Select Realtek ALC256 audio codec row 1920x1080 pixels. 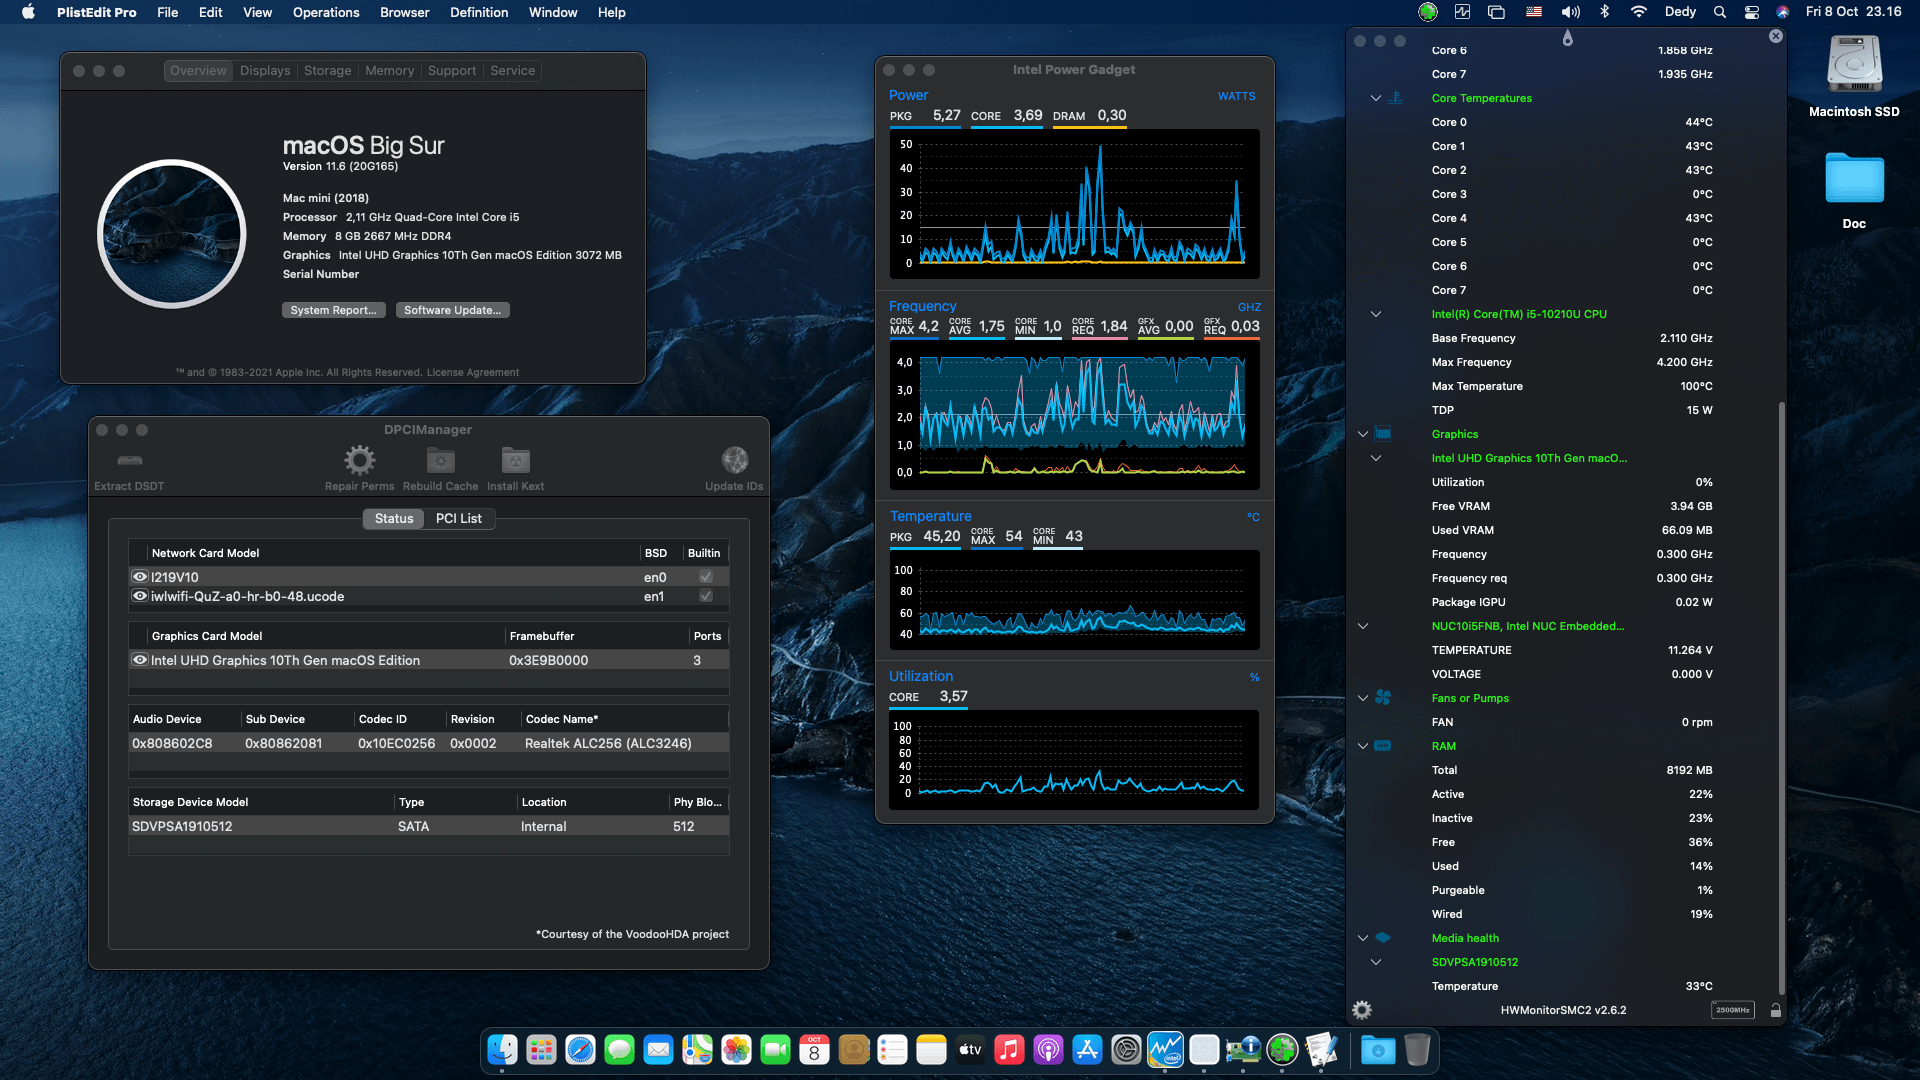pyautogui.click(x=429, y=743)
